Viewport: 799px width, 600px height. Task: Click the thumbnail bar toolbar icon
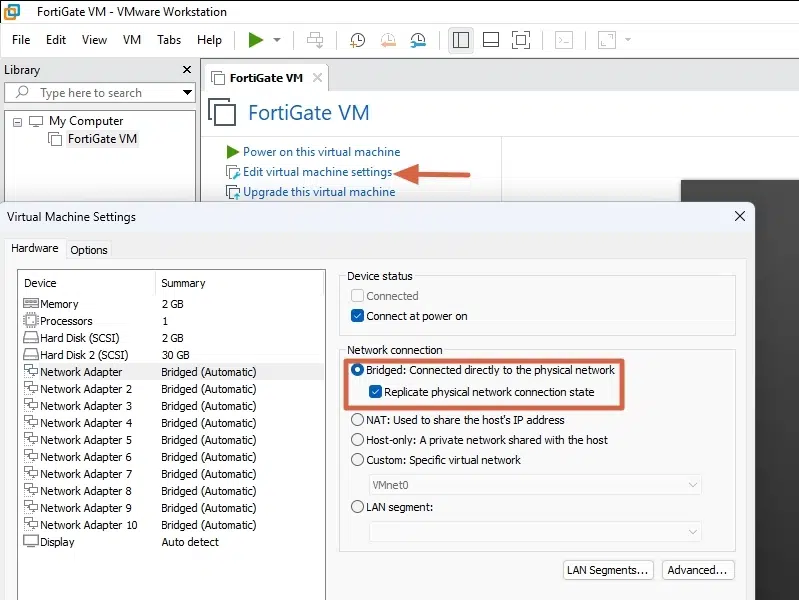[x=490, y=40]
